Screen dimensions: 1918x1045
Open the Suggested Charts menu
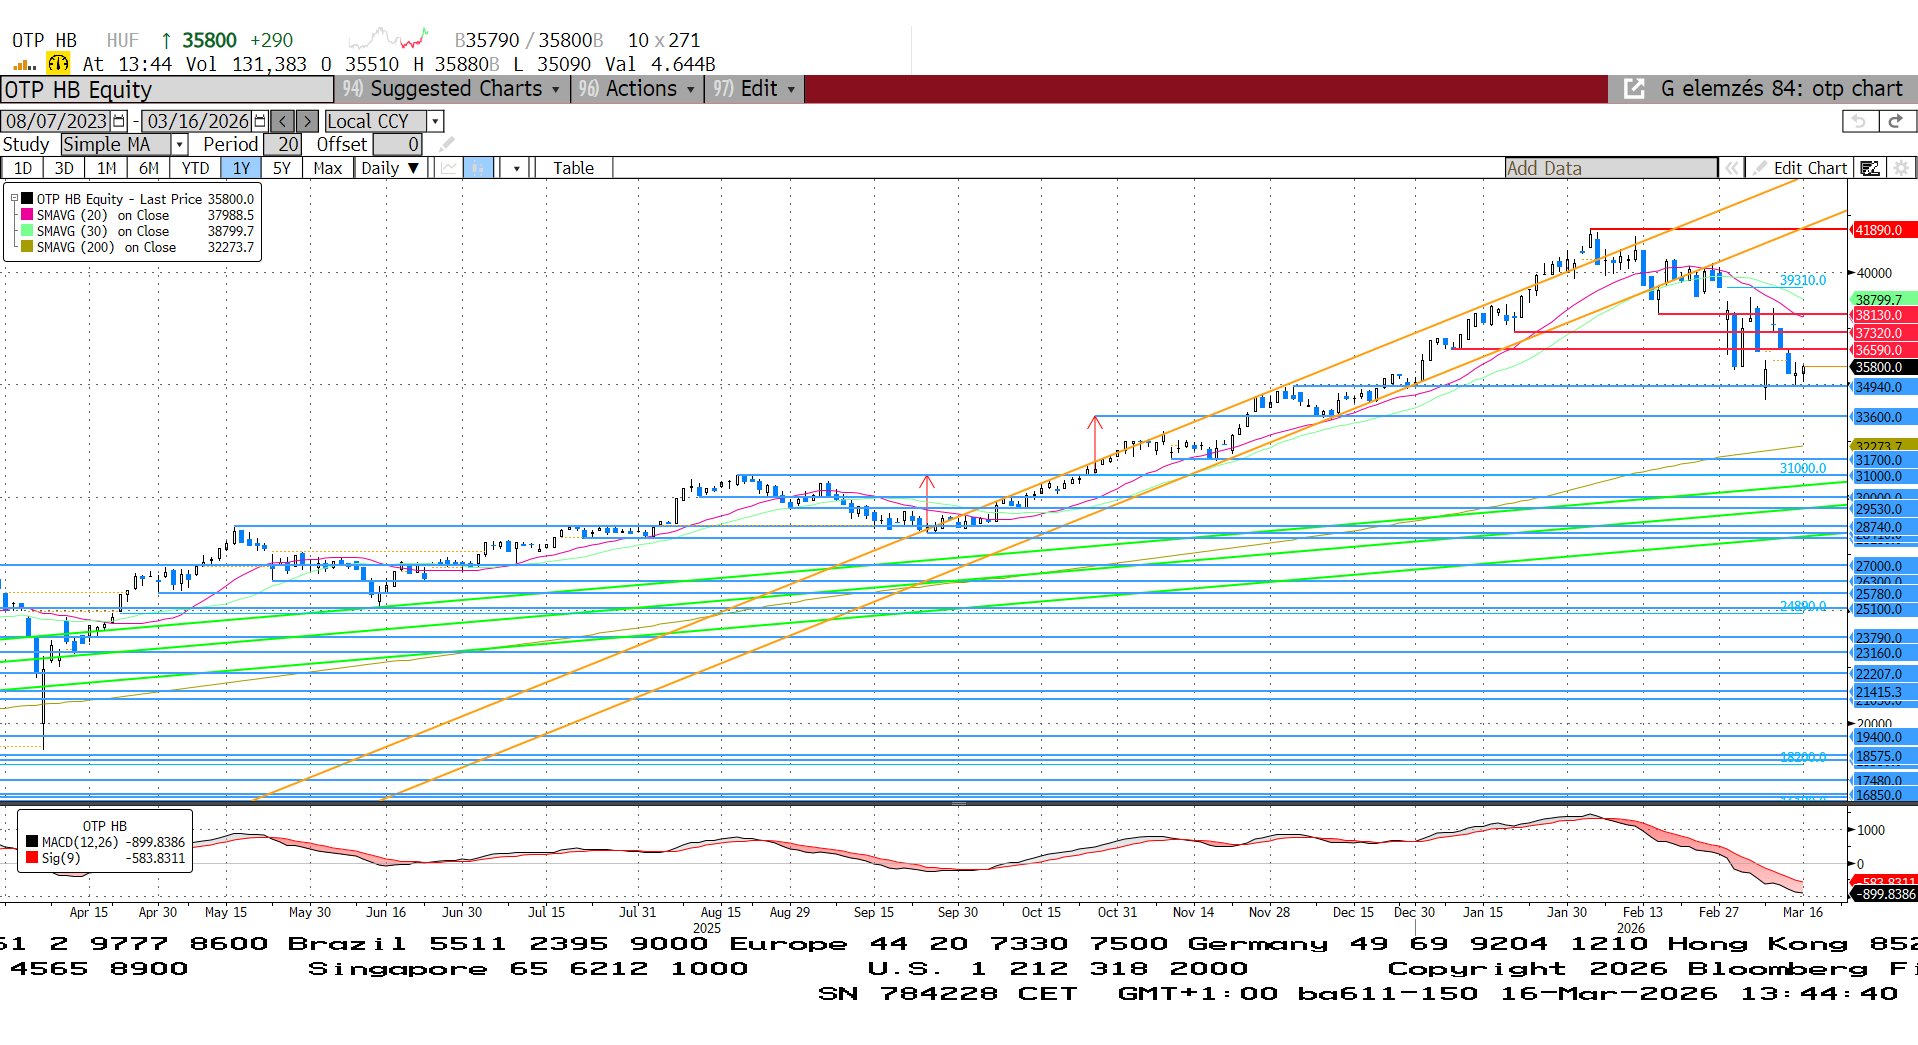point(452,89)
